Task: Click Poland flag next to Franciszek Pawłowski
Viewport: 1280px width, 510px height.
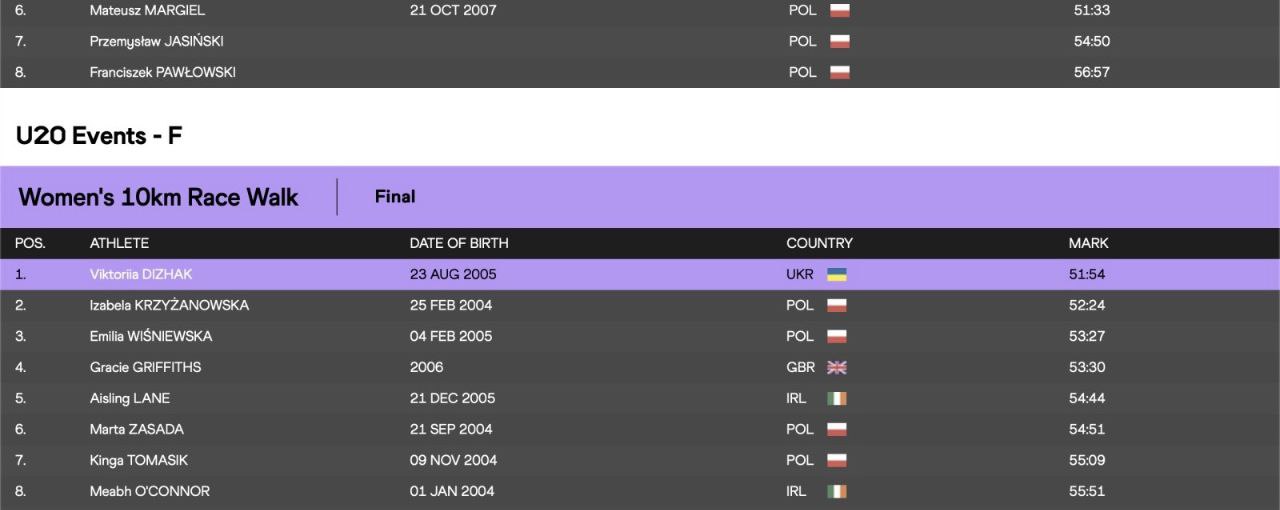Action: [x=839, y=72]
